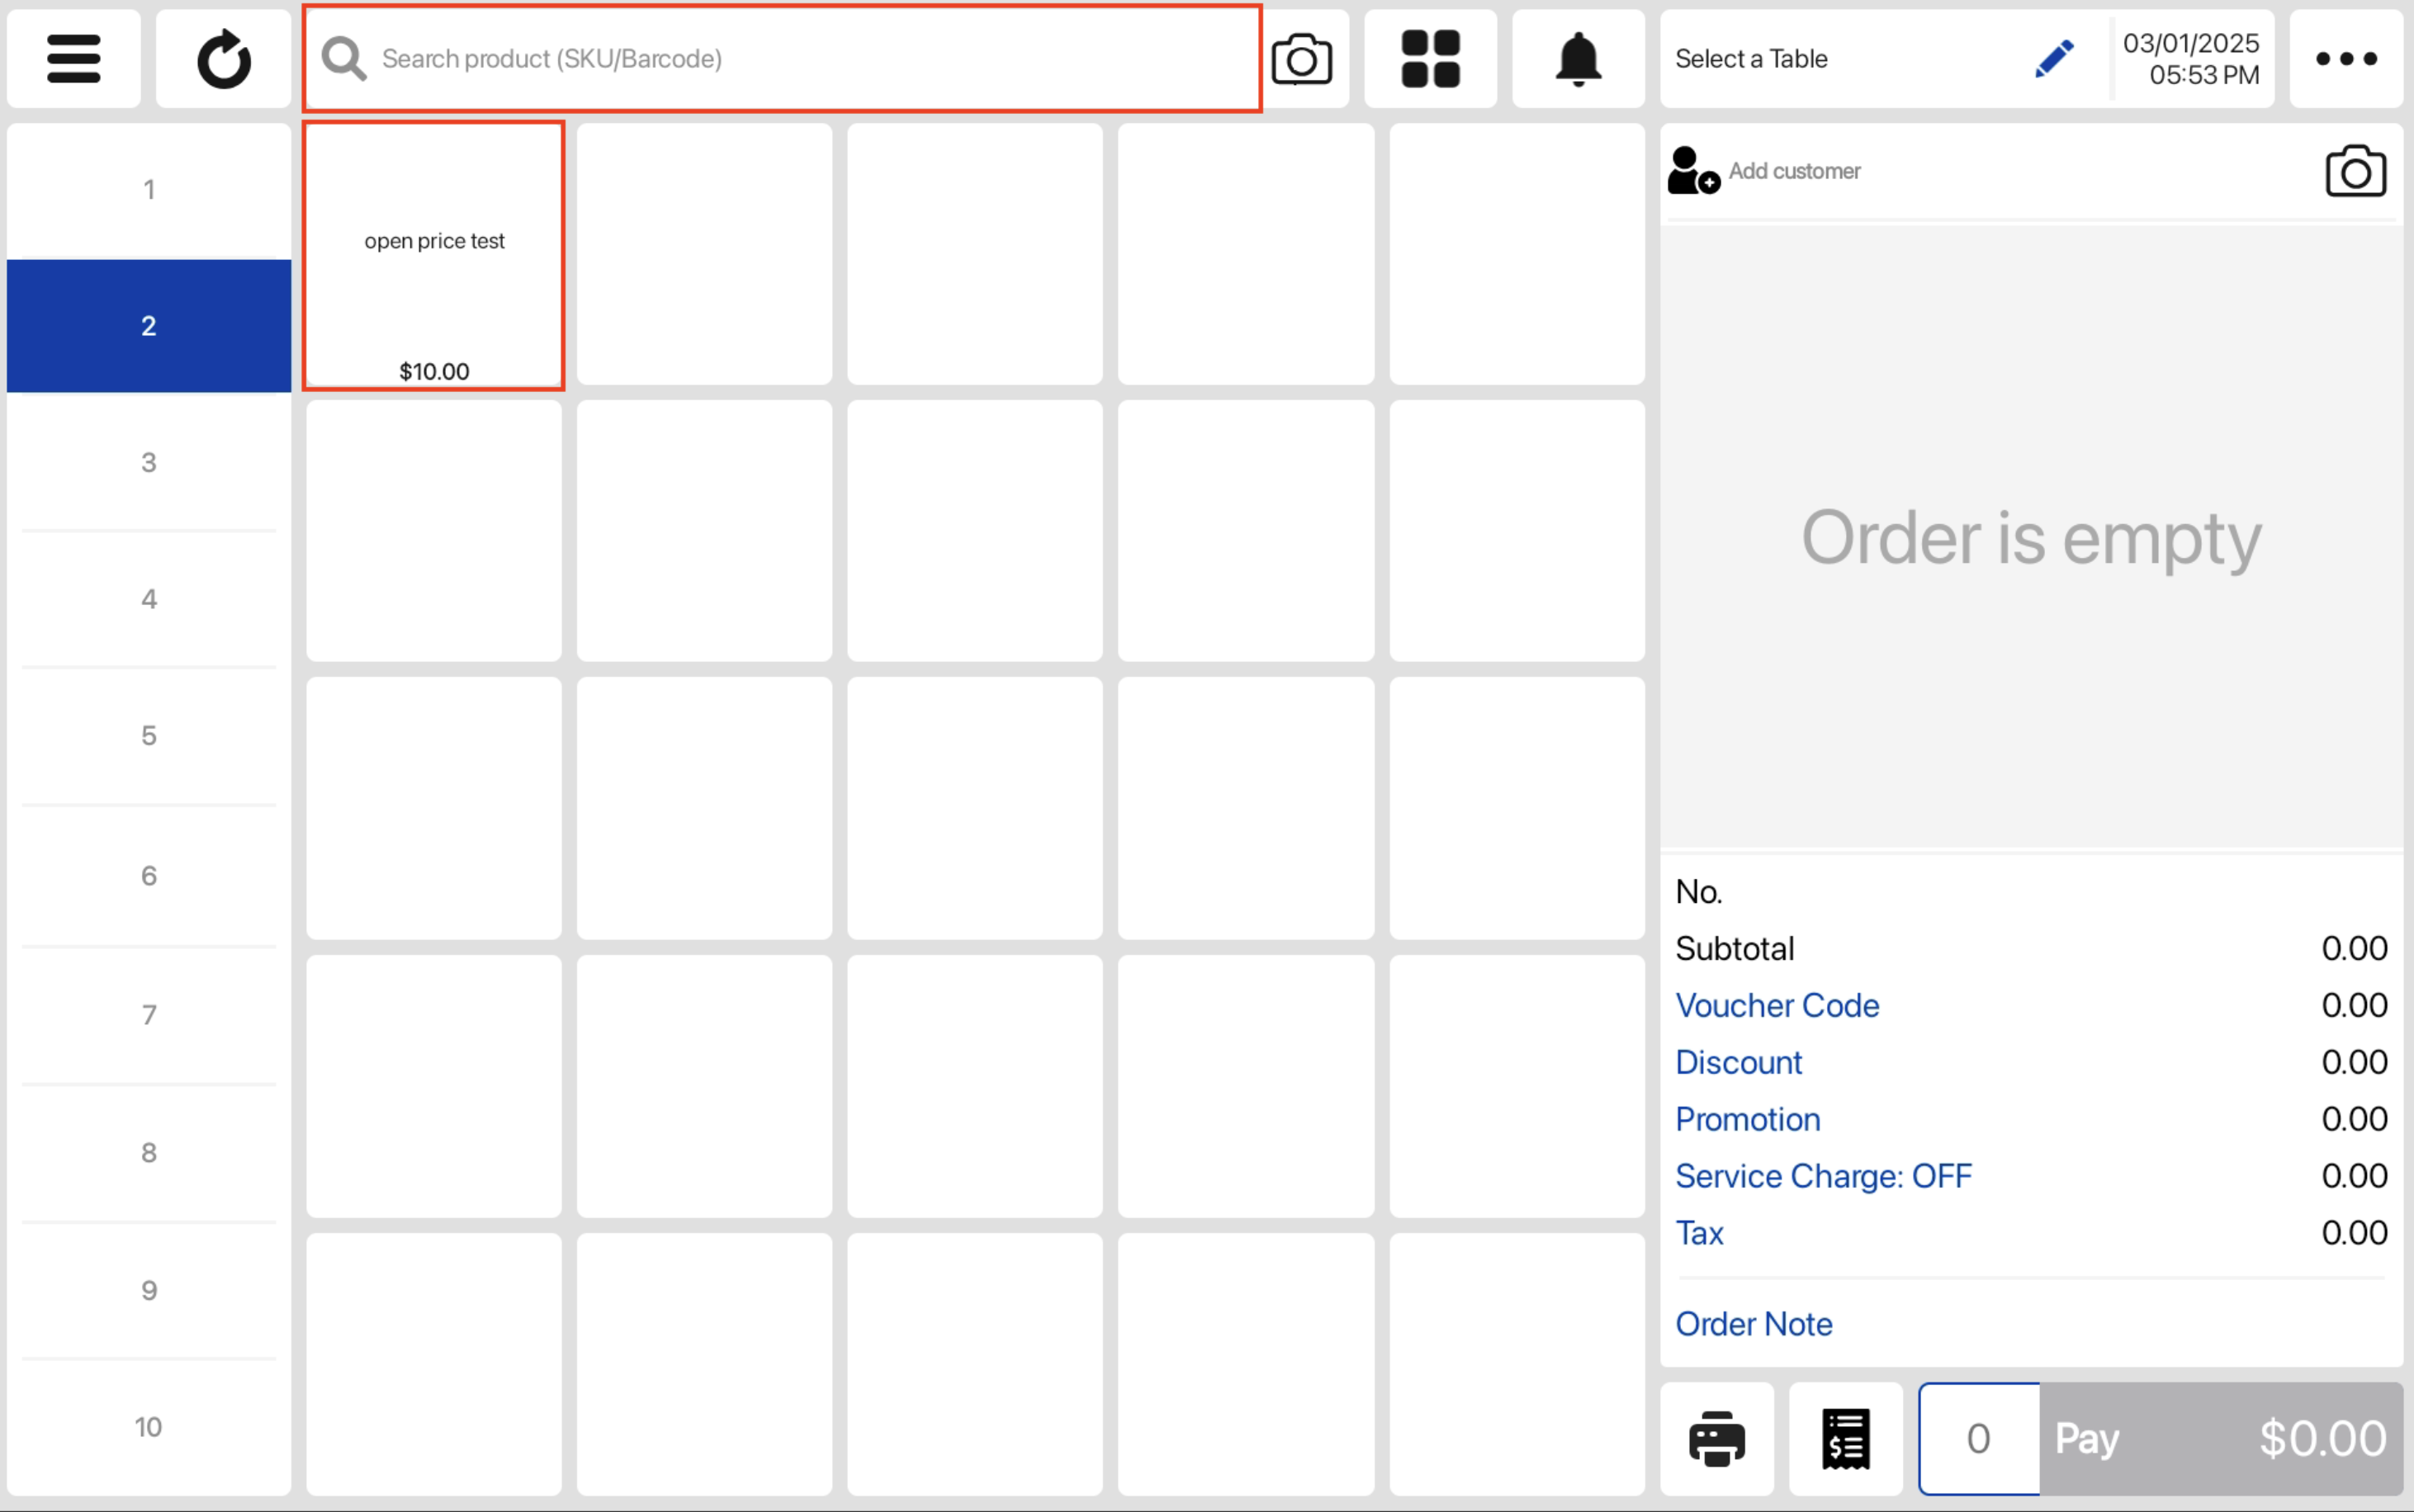The width and height of the screenshot is (2414, 1512).
Task: Open the hamburger main menu
Action: coord(73,59)
